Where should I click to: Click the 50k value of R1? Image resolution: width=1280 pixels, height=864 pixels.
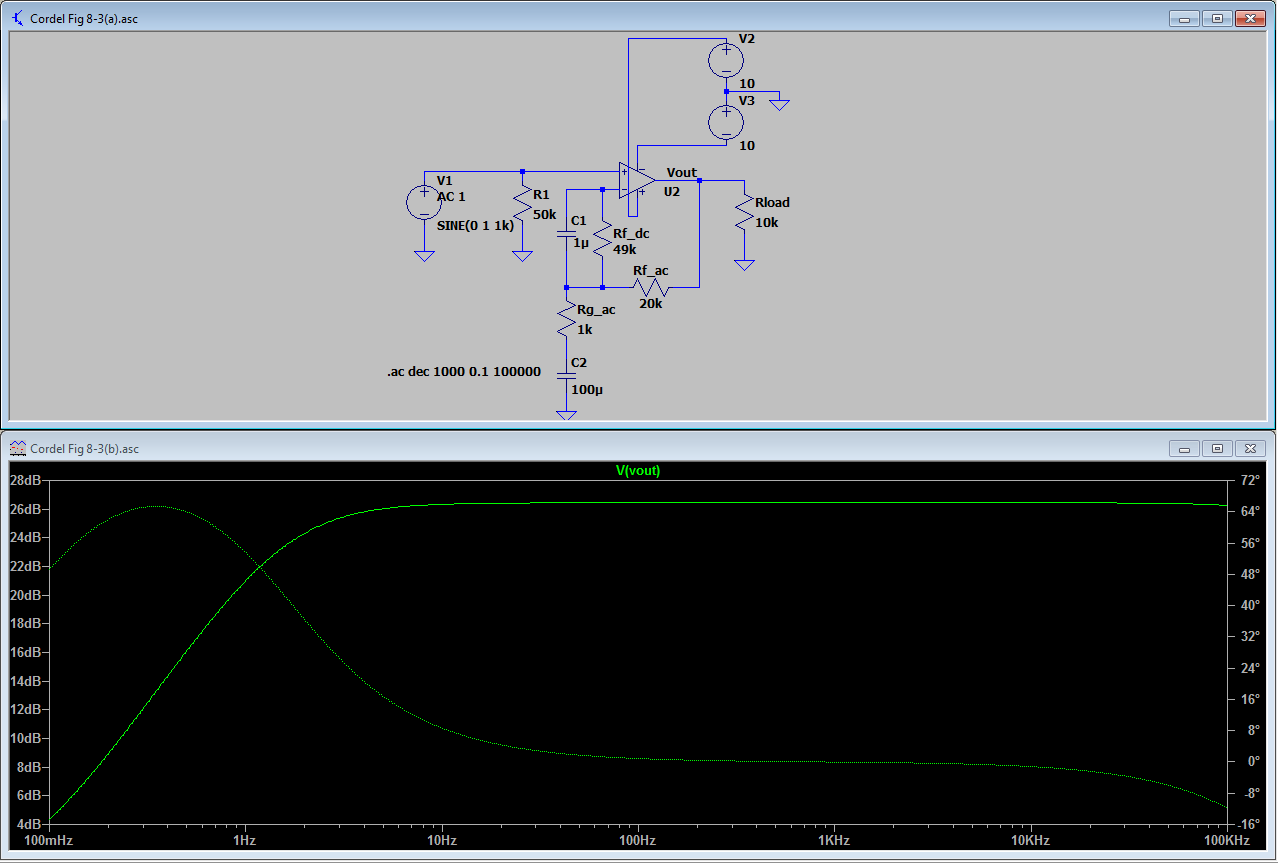[x=545, y=215]
